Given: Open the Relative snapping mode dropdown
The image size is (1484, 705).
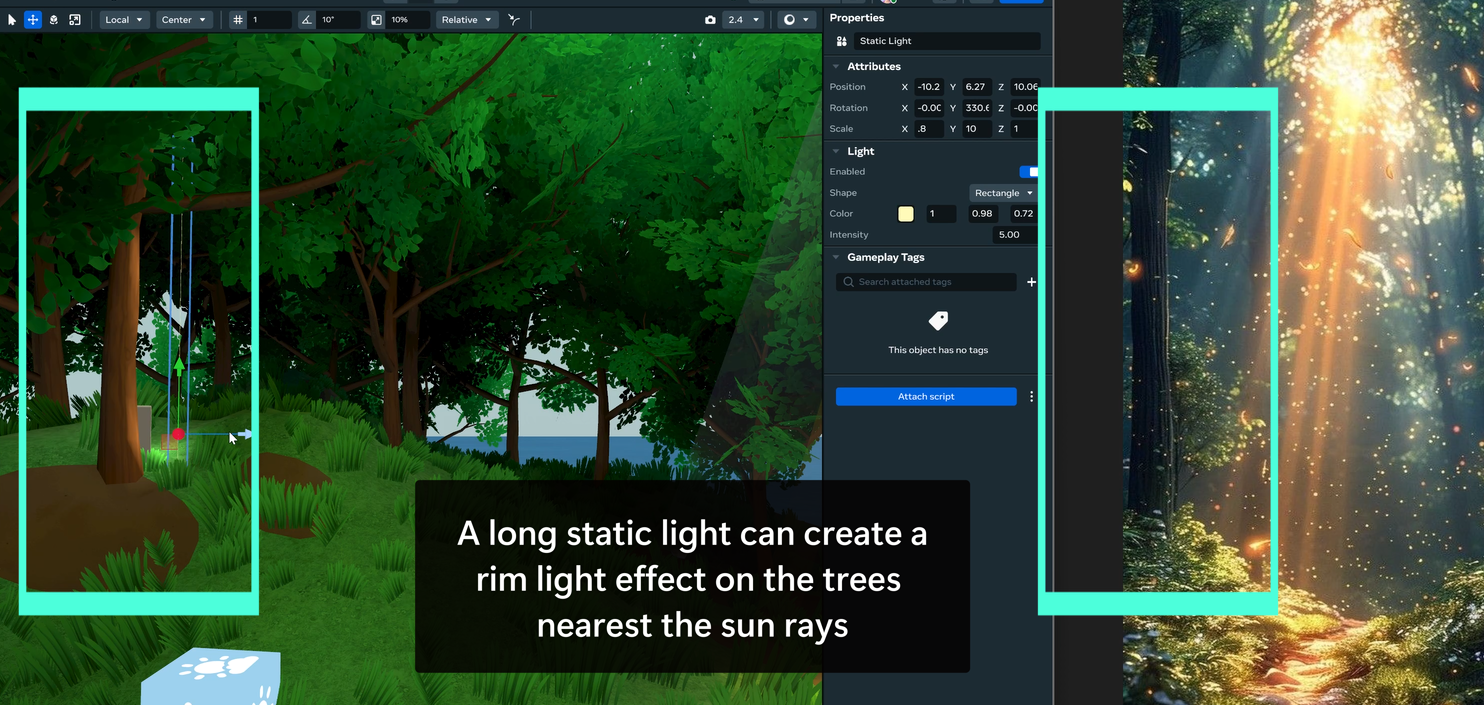Looking at the screenshot, I should tap(467, 20).
